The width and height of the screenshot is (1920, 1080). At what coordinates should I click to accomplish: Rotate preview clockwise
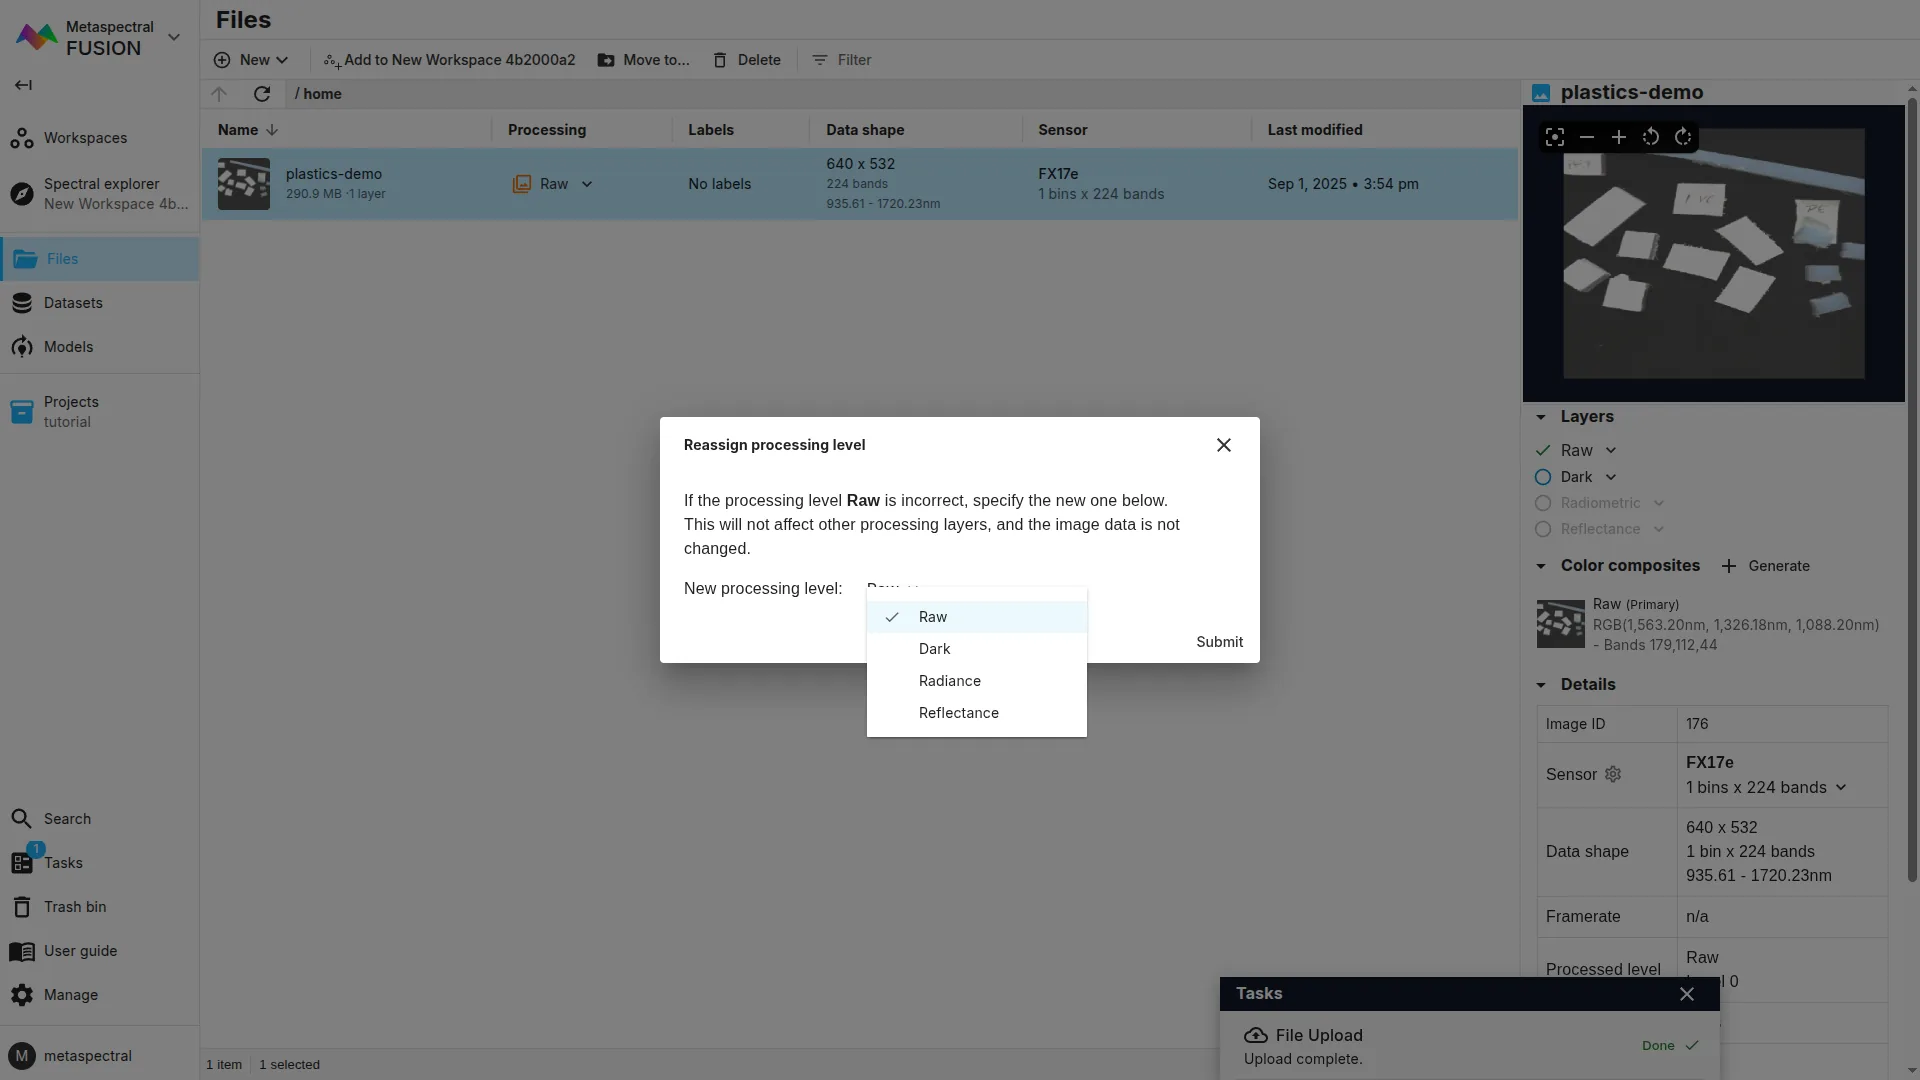1683,137
